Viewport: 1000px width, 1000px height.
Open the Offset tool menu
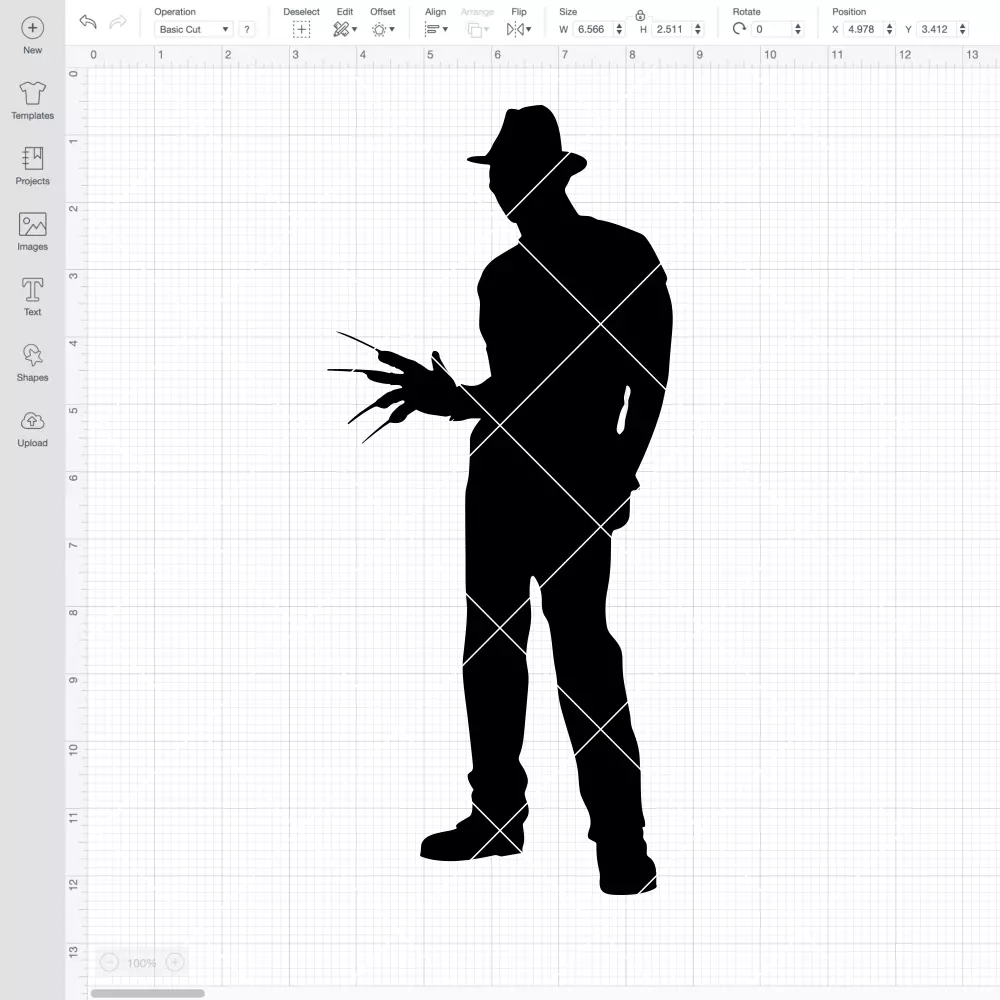[x=383, y=29]
